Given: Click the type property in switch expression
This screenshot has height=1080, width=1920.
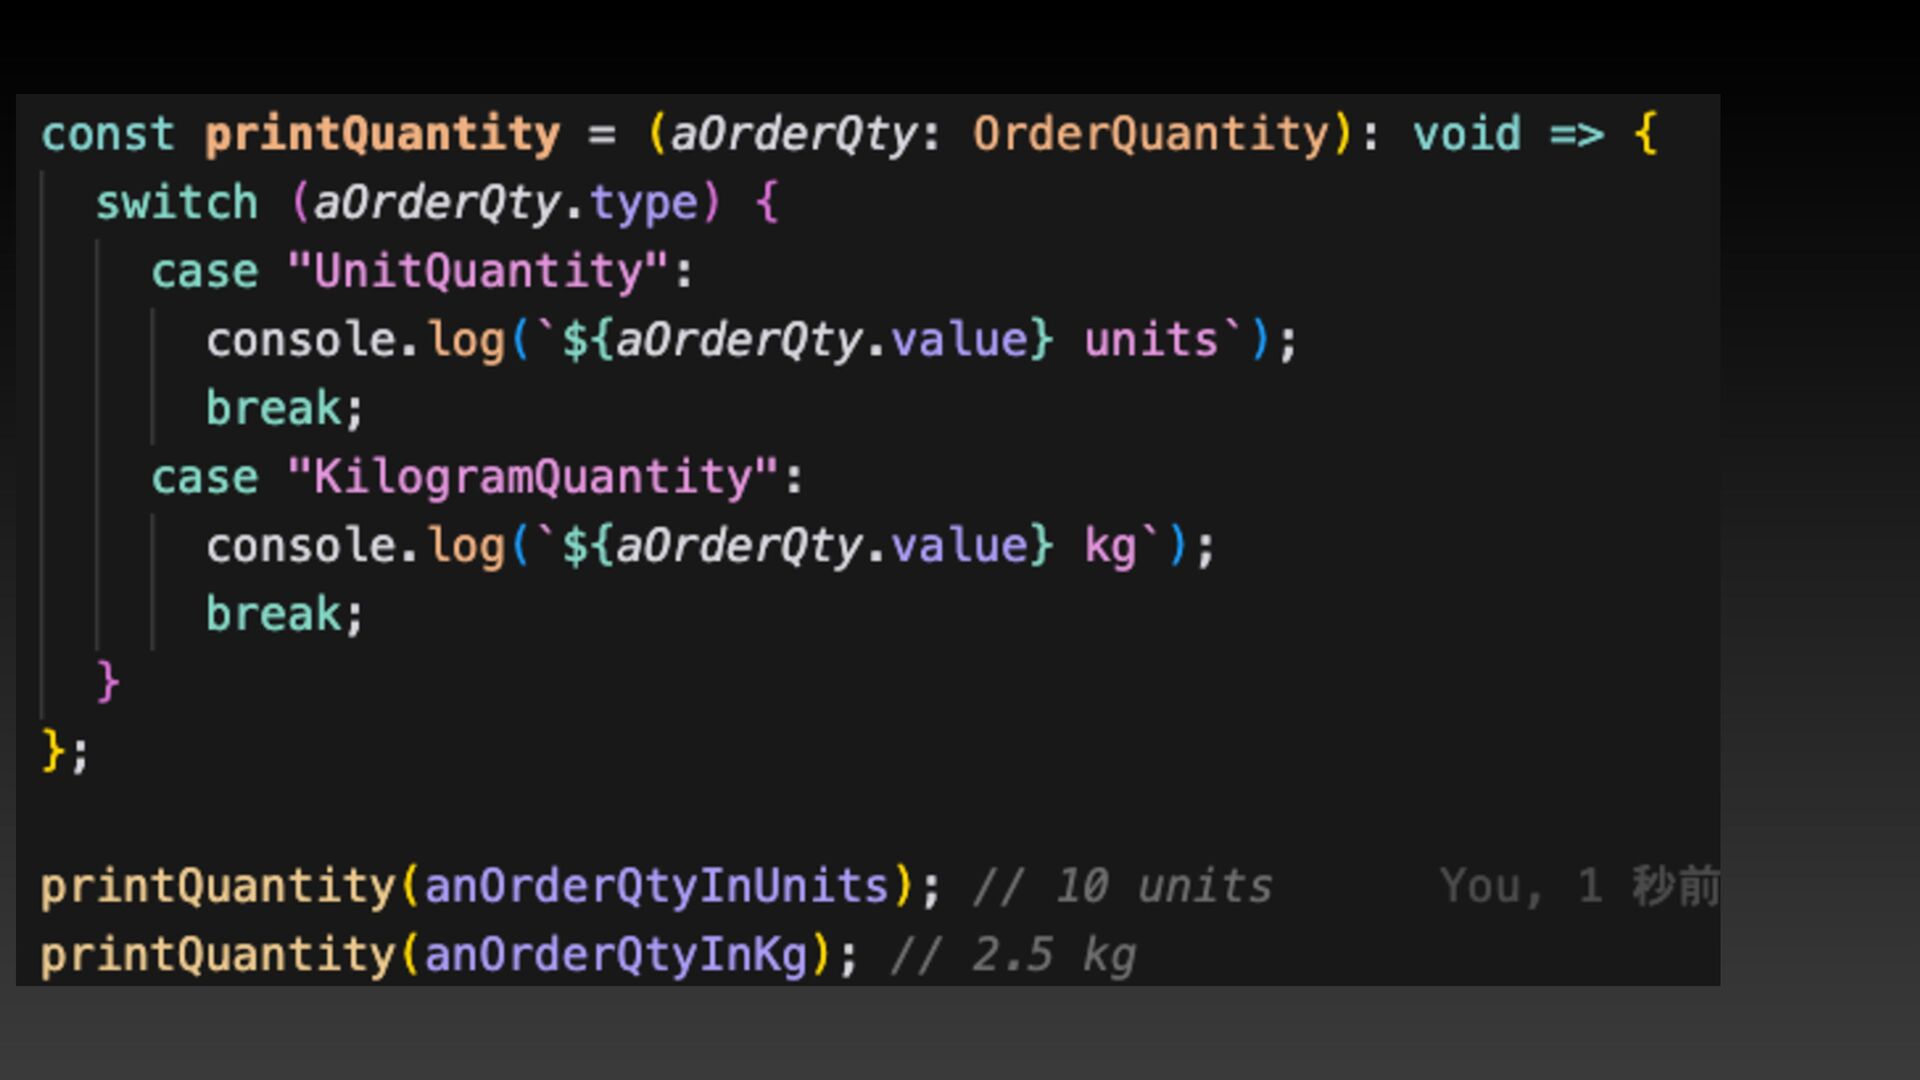Looking at the screenshot, I should 644,203.
